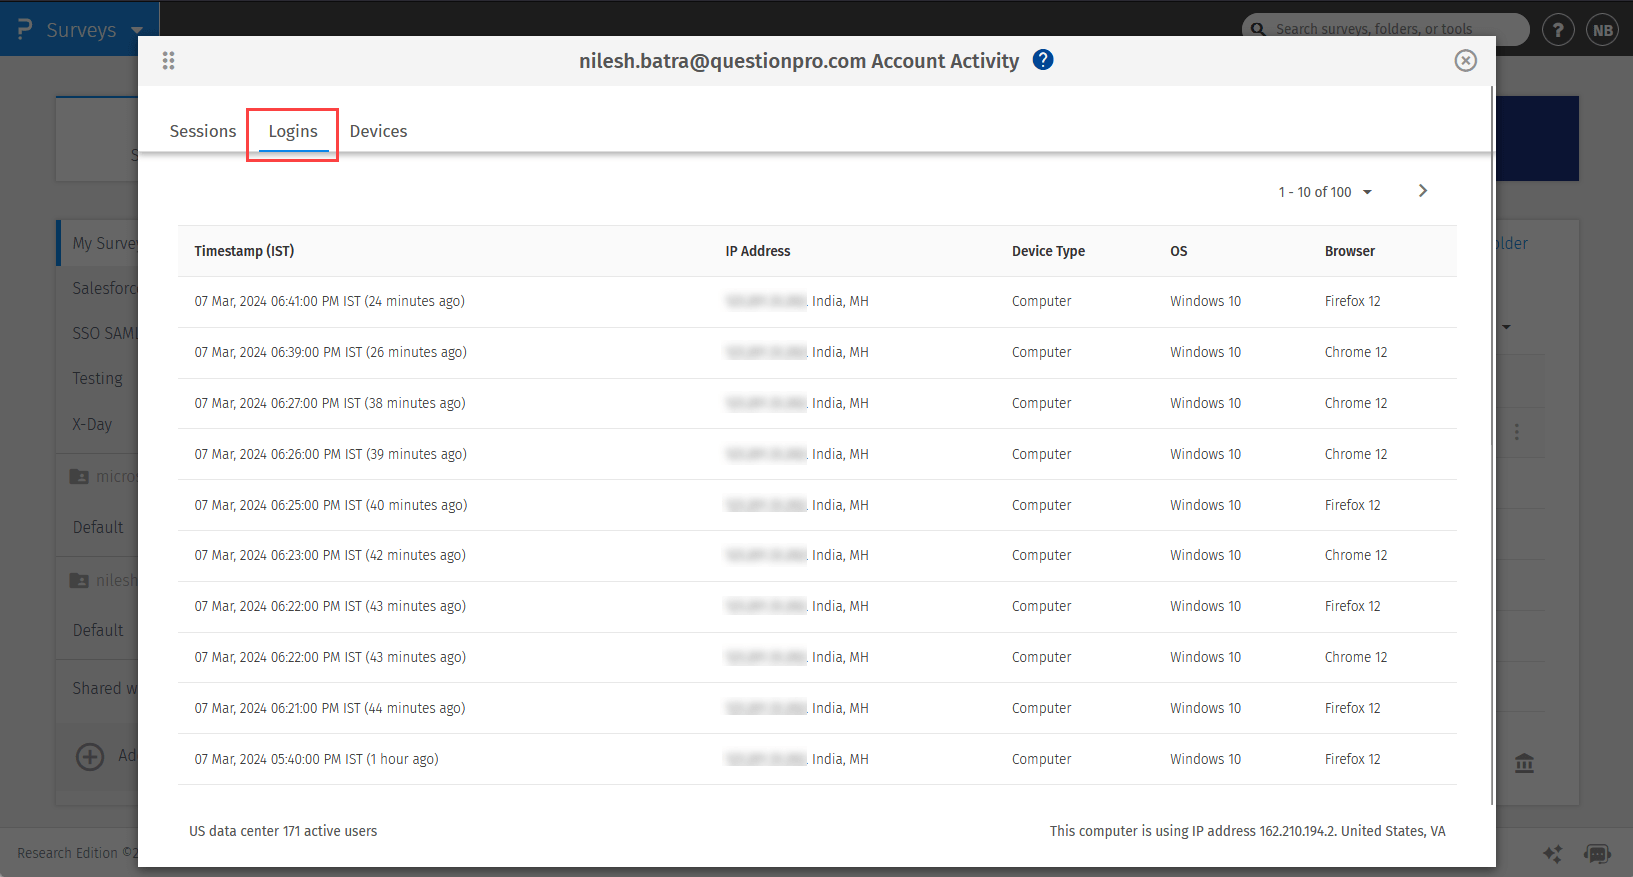The image size is (1633, 877).
Task: Go to next page of logins
Action: coord(1423,191)
